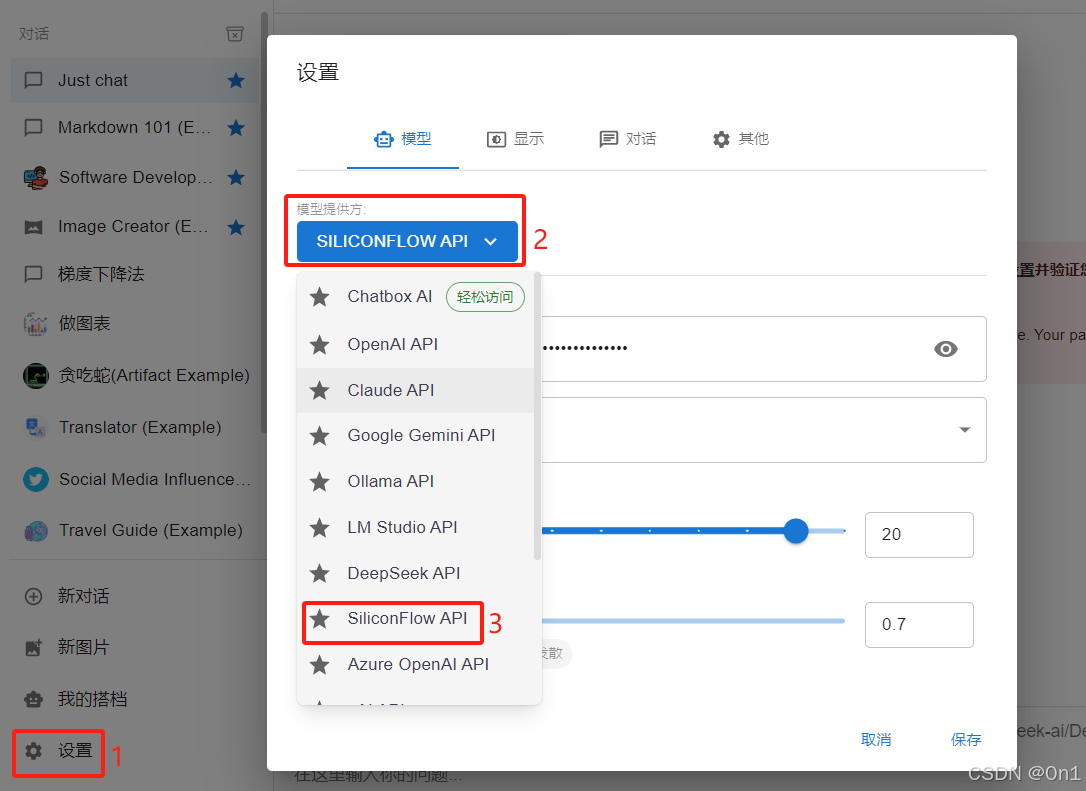Select Ollama API provider
The height and width of the screenshot is (791, 1086).
416,481
